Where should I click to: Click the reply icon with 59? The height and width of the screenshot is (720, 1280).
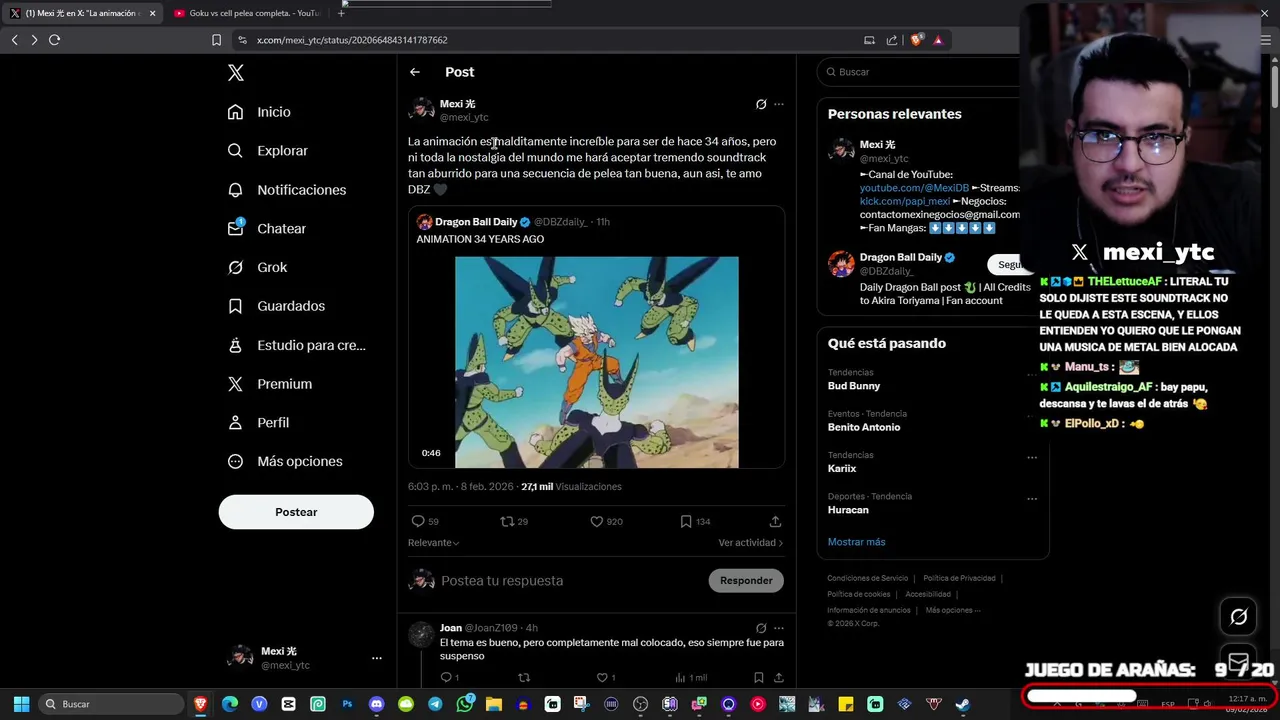(x=425, y=521)
